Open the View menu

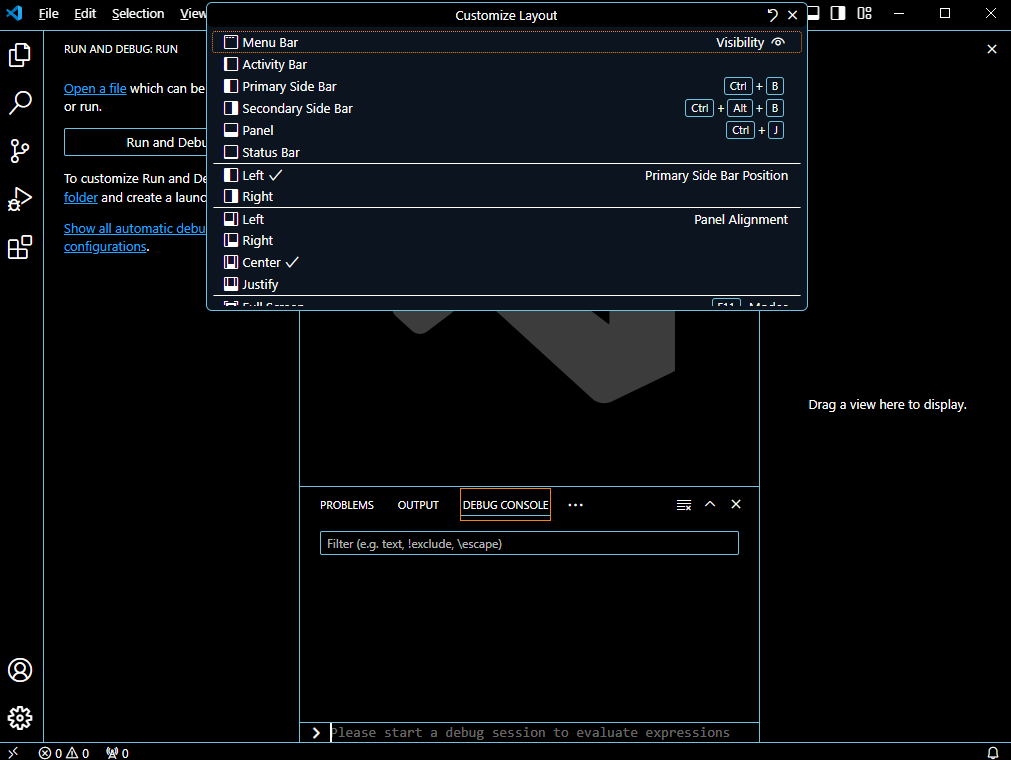(x=193, y=13)
